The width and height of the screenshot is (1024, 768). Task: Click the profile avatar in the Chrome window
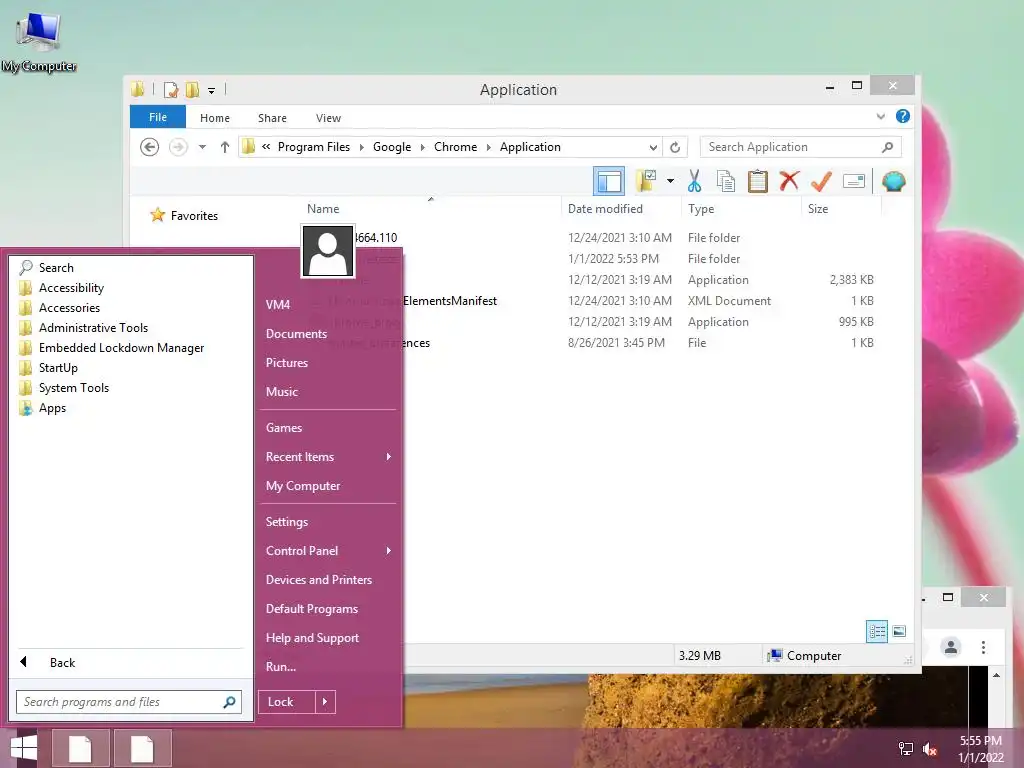[951, 647]
